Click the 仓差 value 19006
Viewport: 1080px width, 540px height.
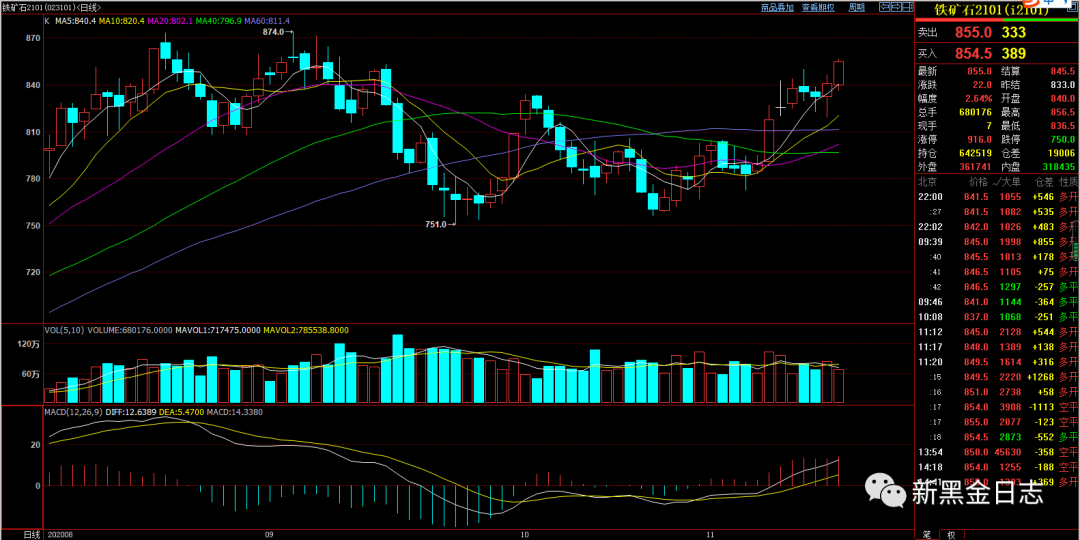(x=1061, y=153)
